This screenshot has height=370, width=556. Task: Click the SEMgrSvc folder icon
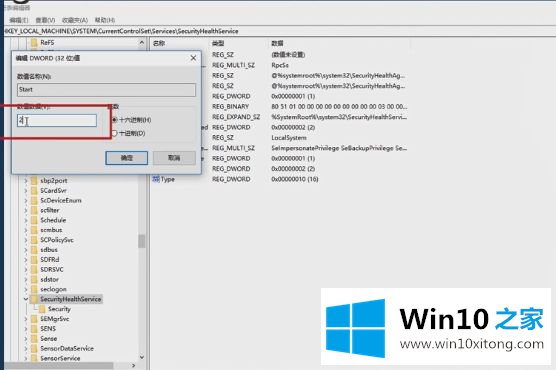pyautogui.click(x=34, y=319)
